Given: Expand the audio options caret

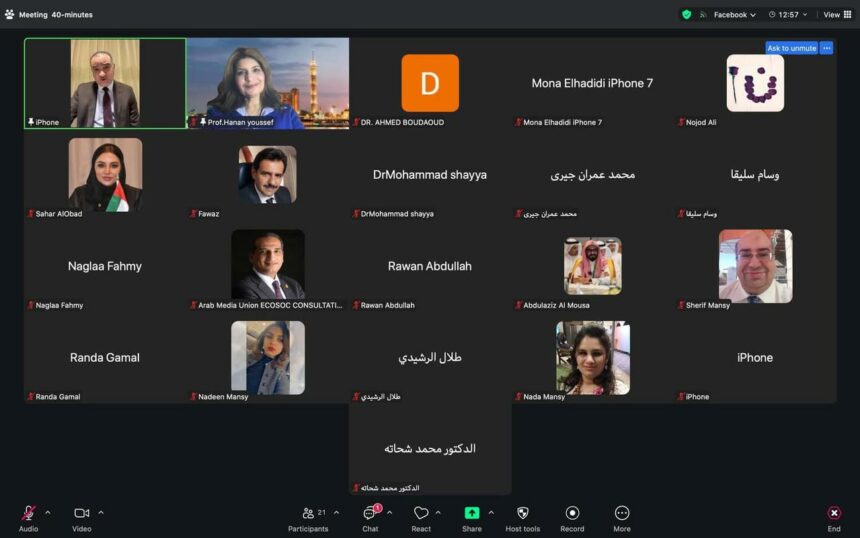Looking at the screenshot, I should (x=48, y=513).
